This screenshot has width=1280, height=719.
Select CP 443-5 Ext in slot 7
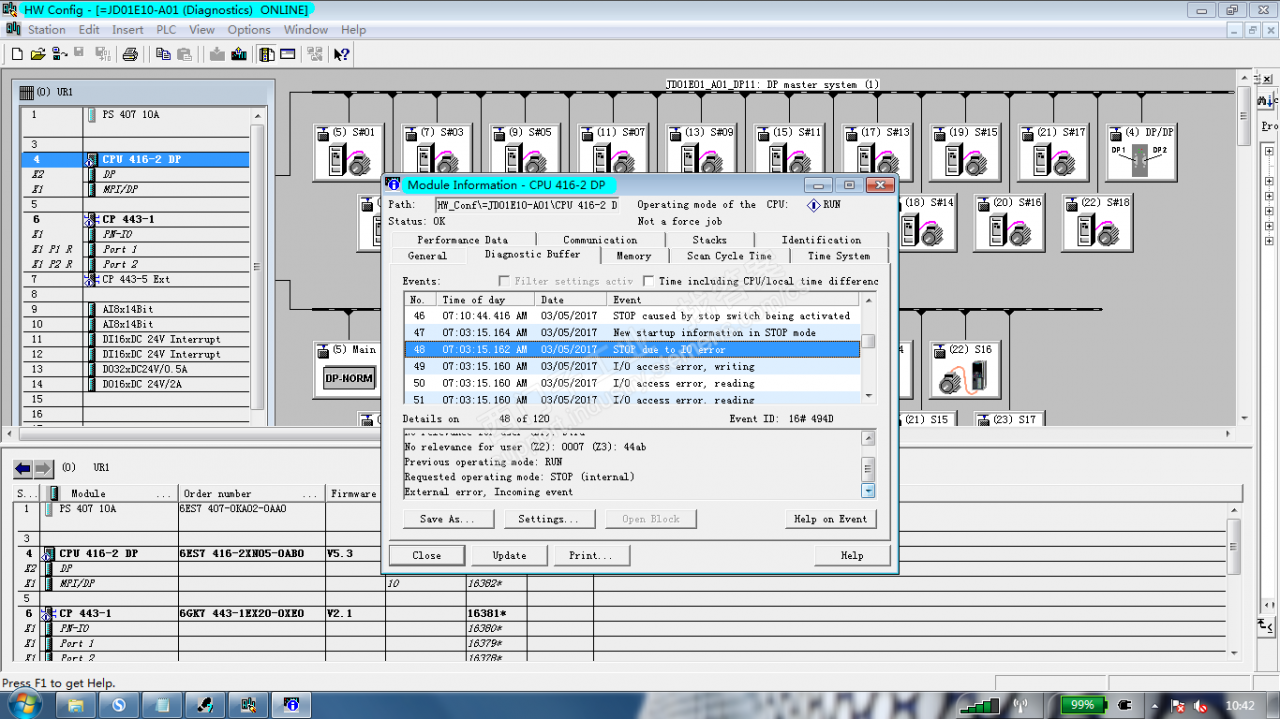pyautogui.click(x=136, y=279)
